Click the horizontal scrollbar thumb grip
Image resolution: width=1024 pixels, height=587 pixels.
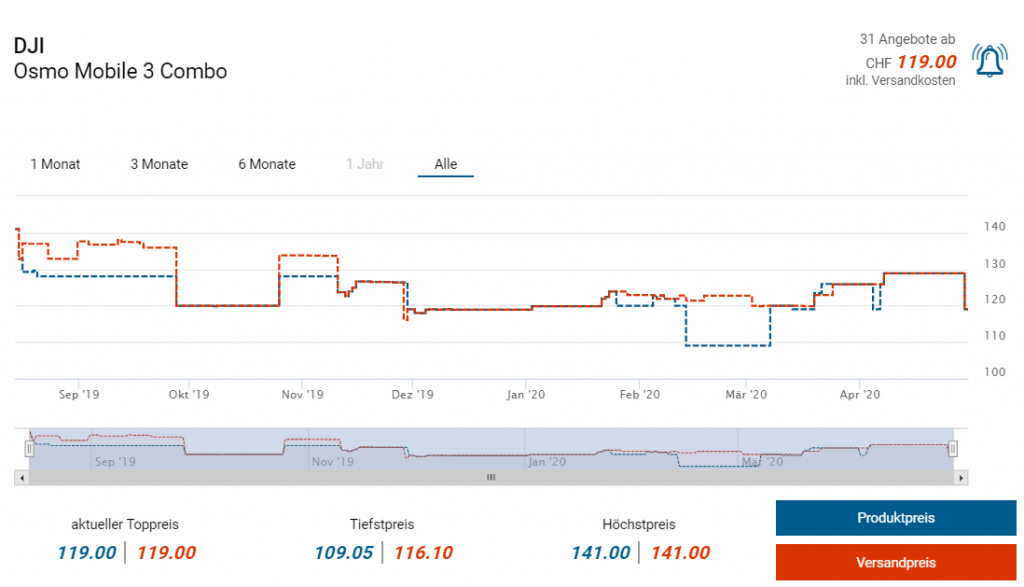coord(491,478)
